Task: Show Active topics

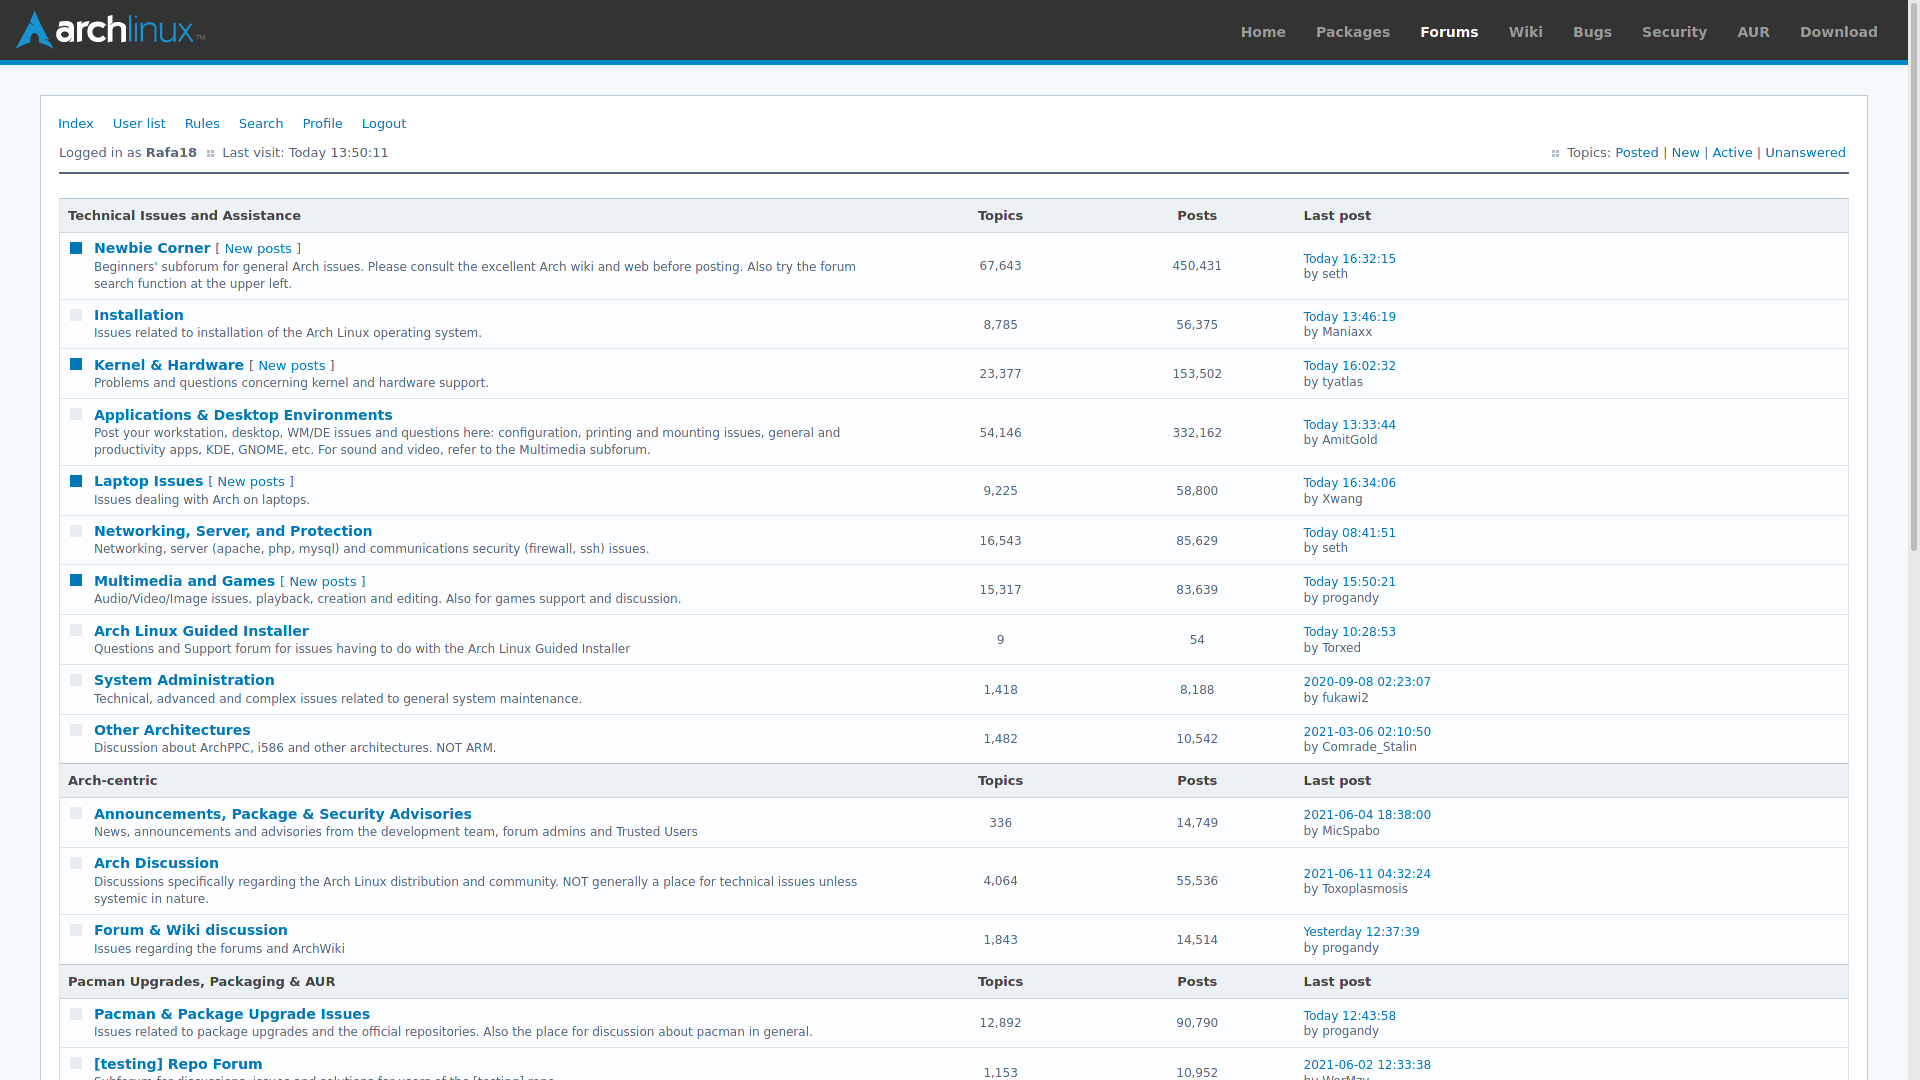Action: [1733, 153]
